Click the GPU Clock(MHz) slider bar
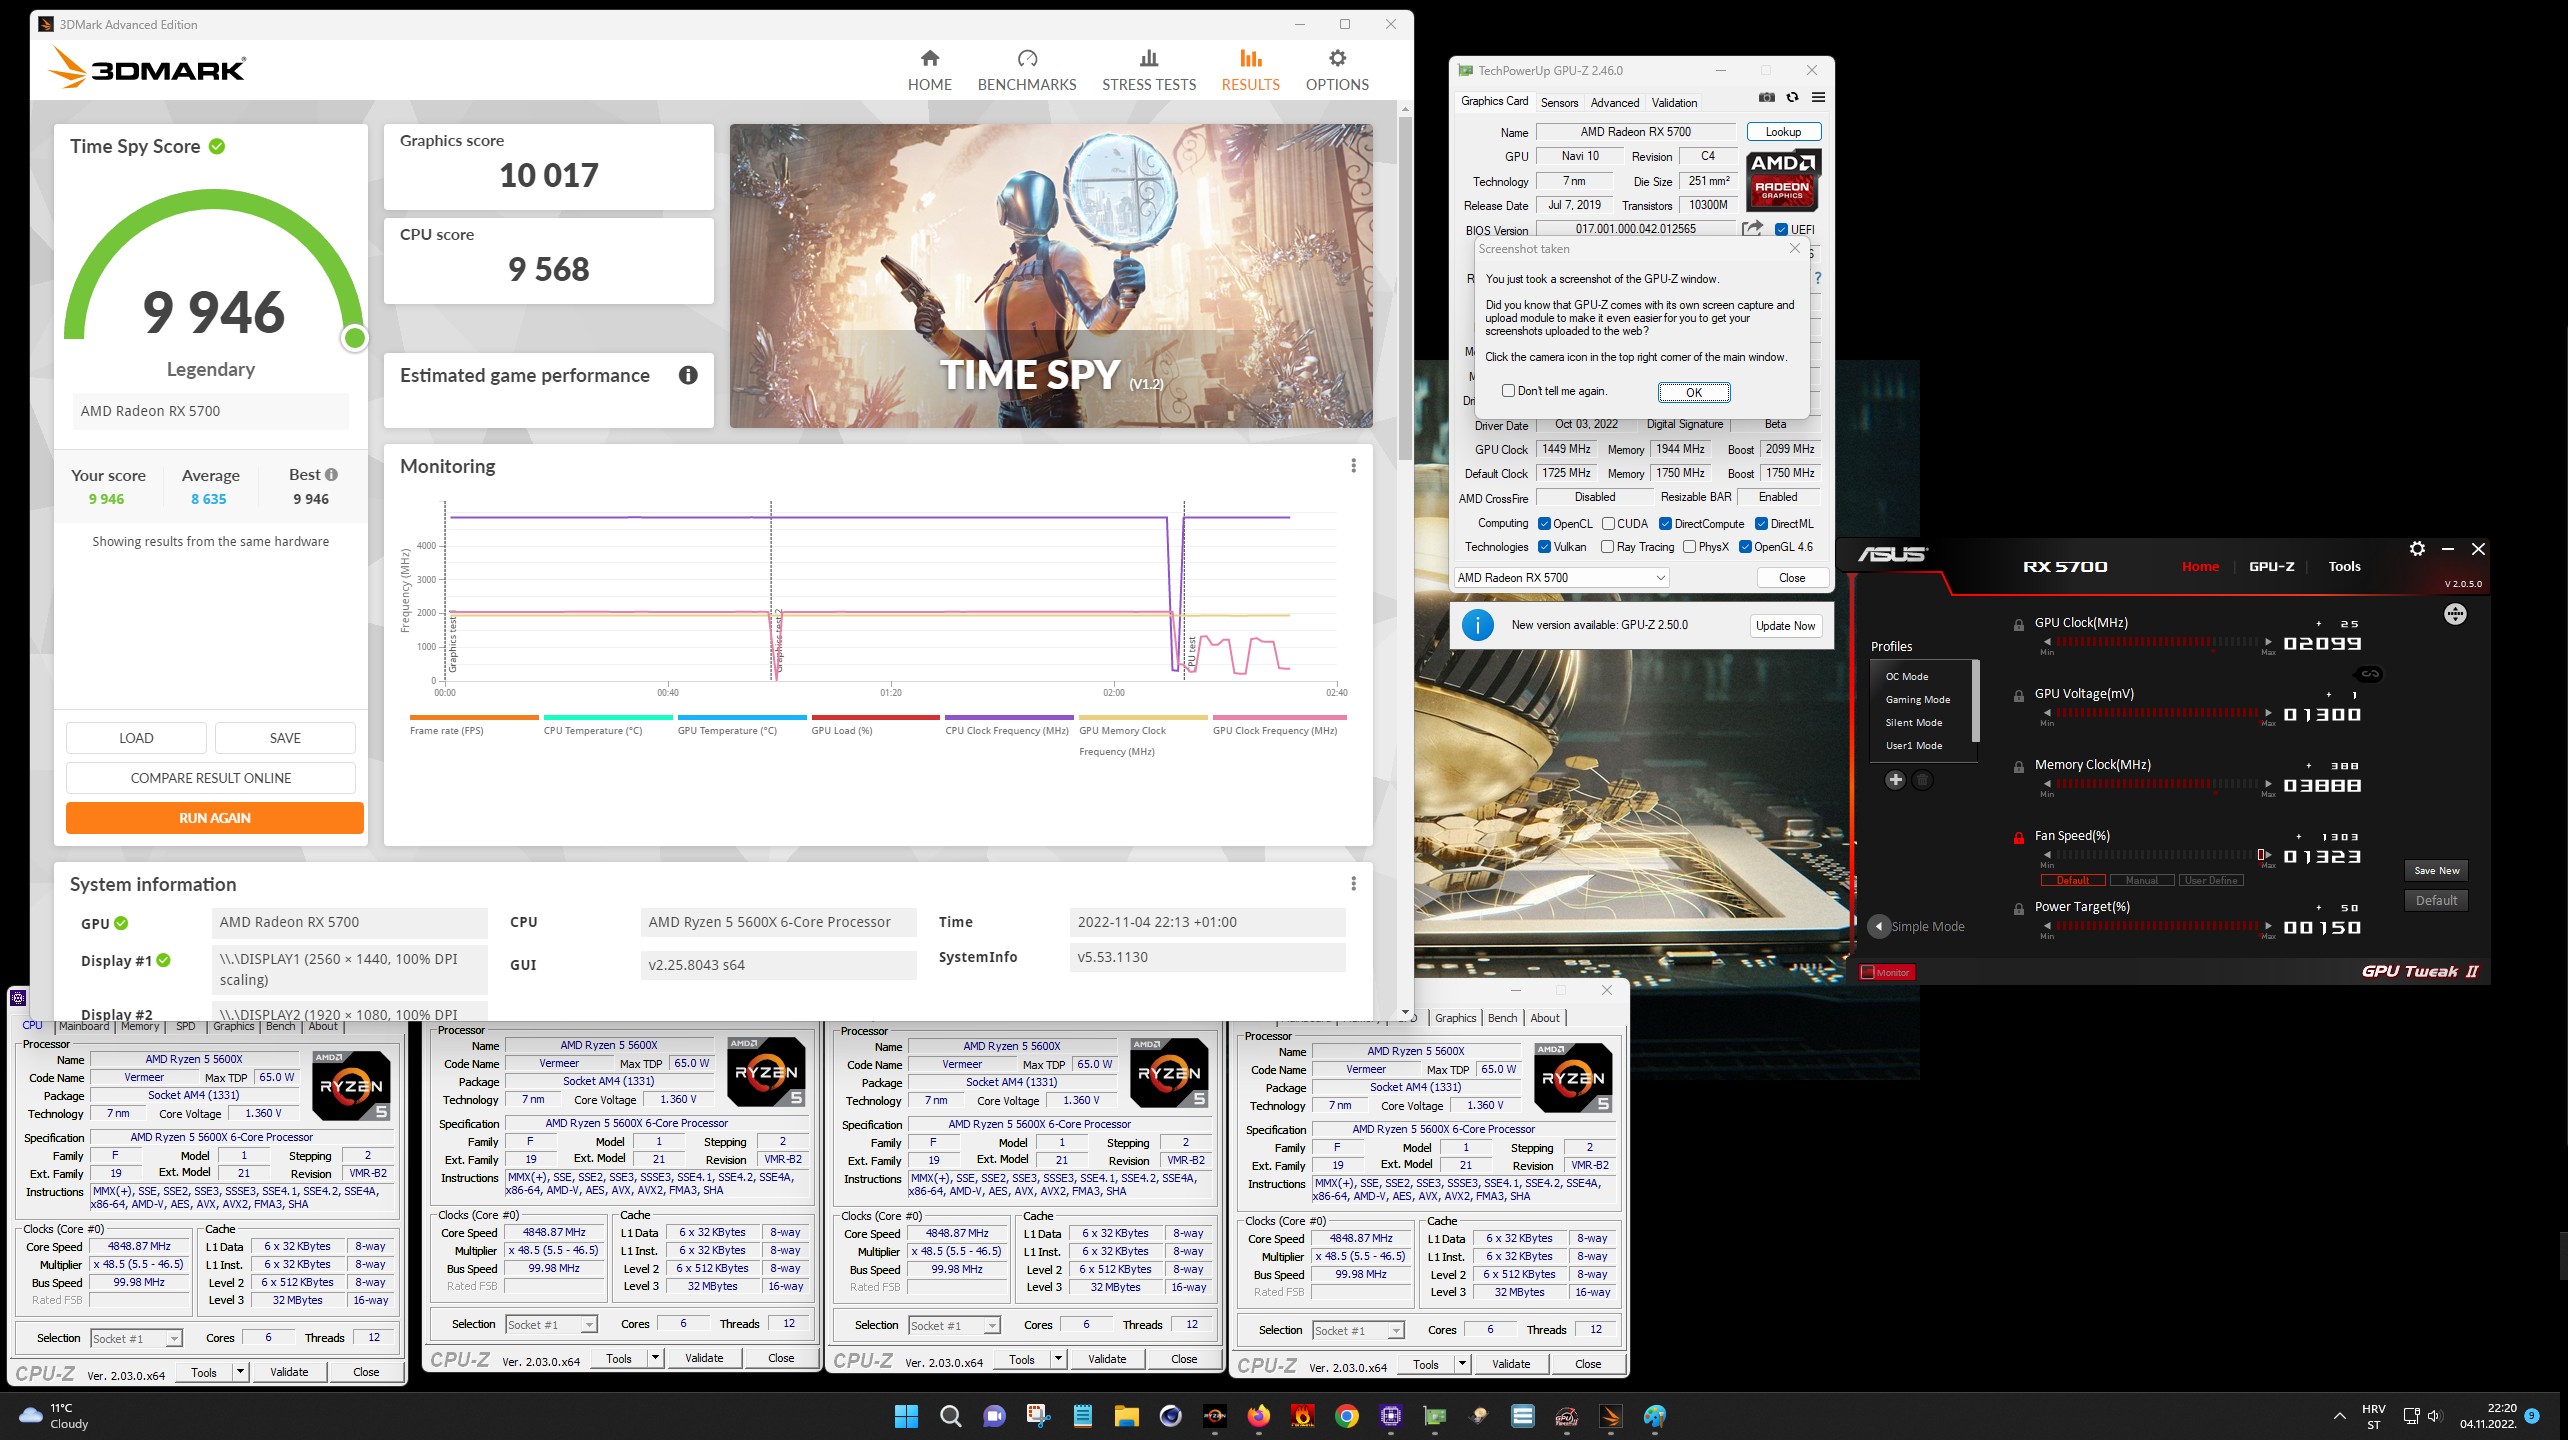 tap(2157, 642)
